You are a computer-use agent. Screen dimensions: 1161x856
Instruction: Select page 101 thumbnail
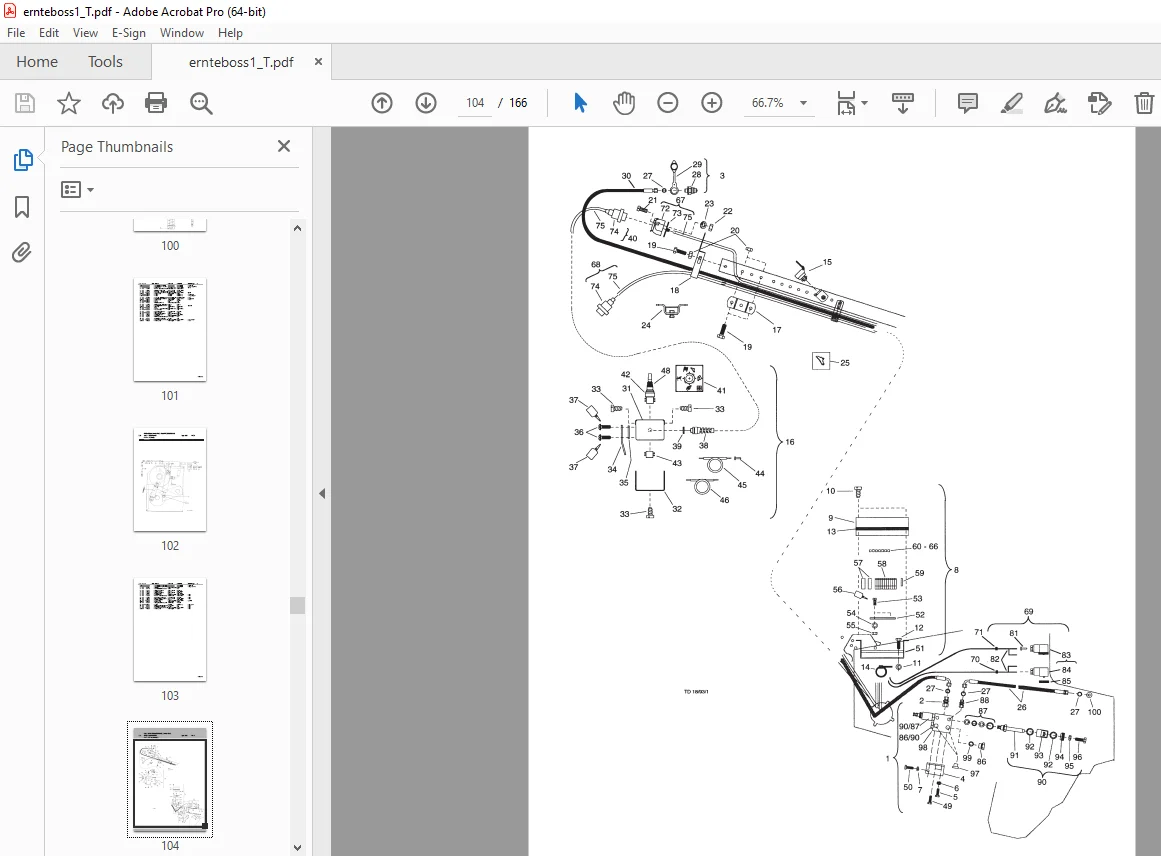[x=170, y=330]
